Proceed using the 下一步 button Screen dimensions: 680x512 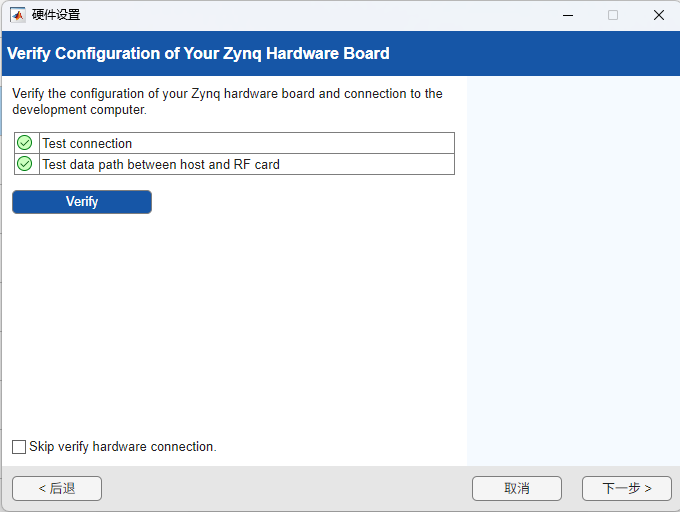[627, 489]
